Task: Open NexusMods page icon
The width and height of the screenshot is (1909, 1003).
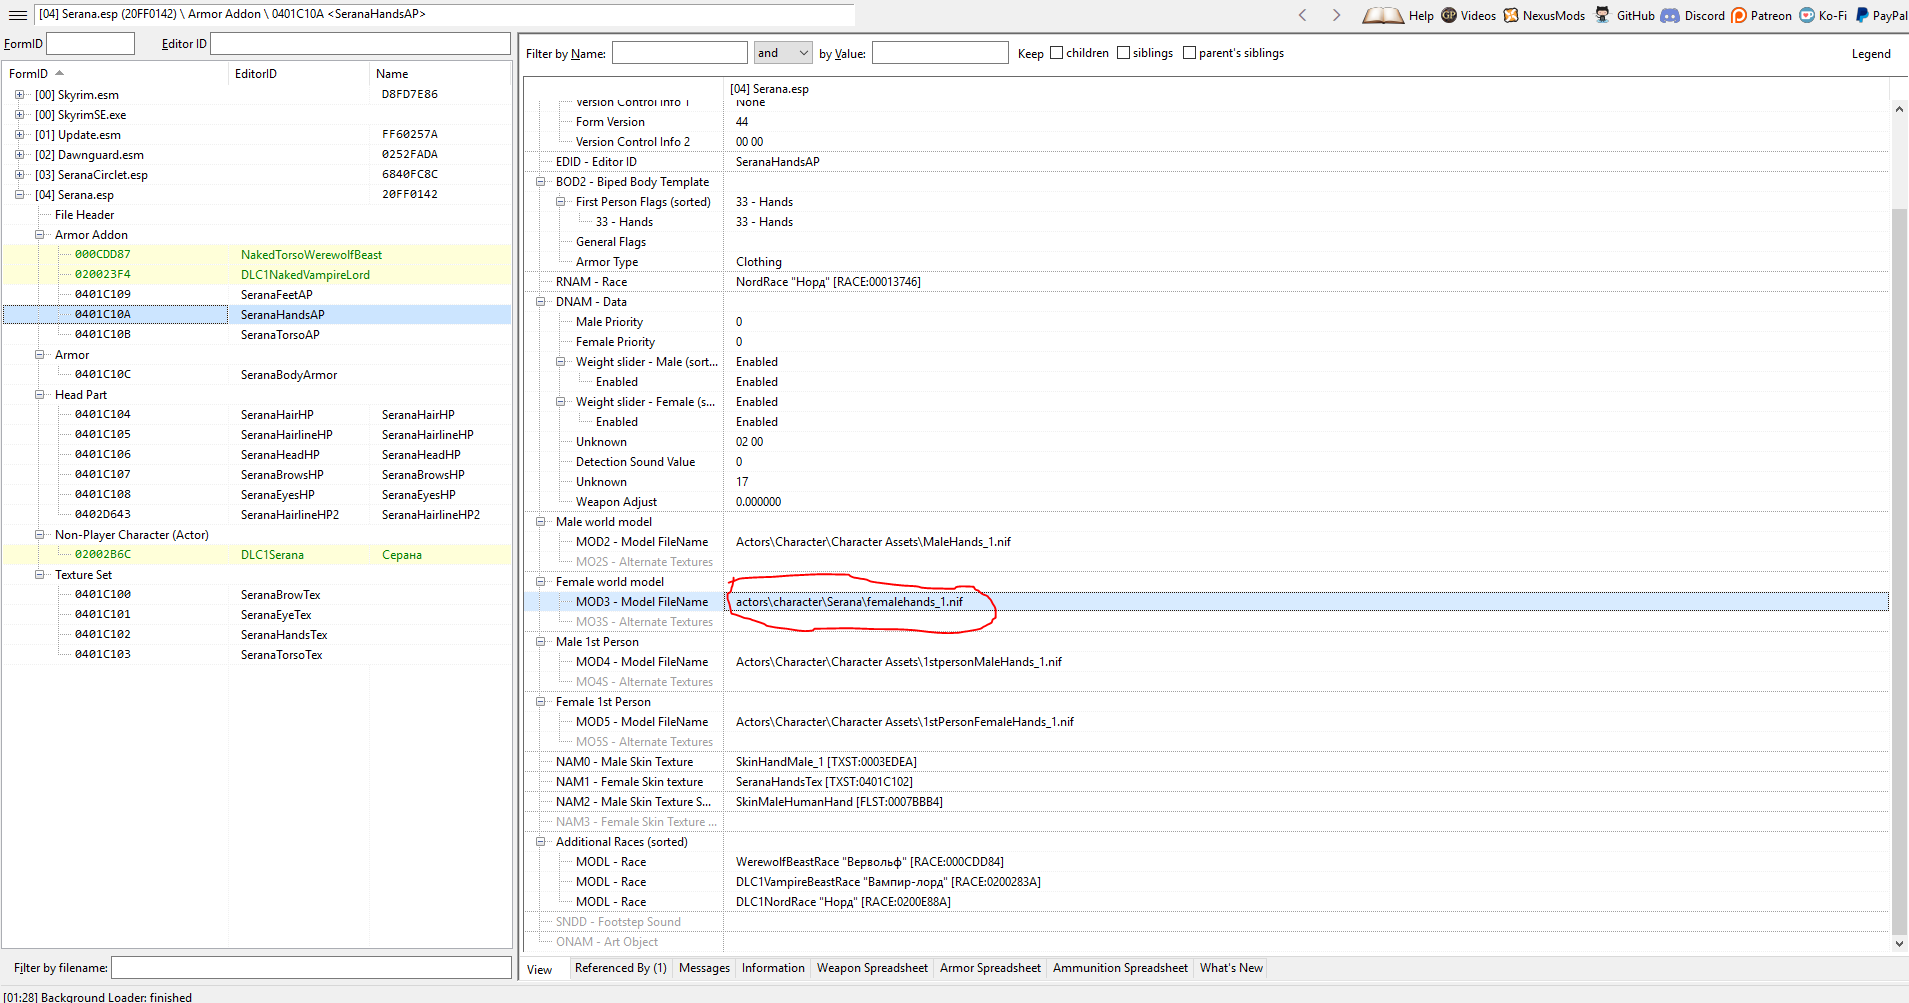Action: [1511, 15]
